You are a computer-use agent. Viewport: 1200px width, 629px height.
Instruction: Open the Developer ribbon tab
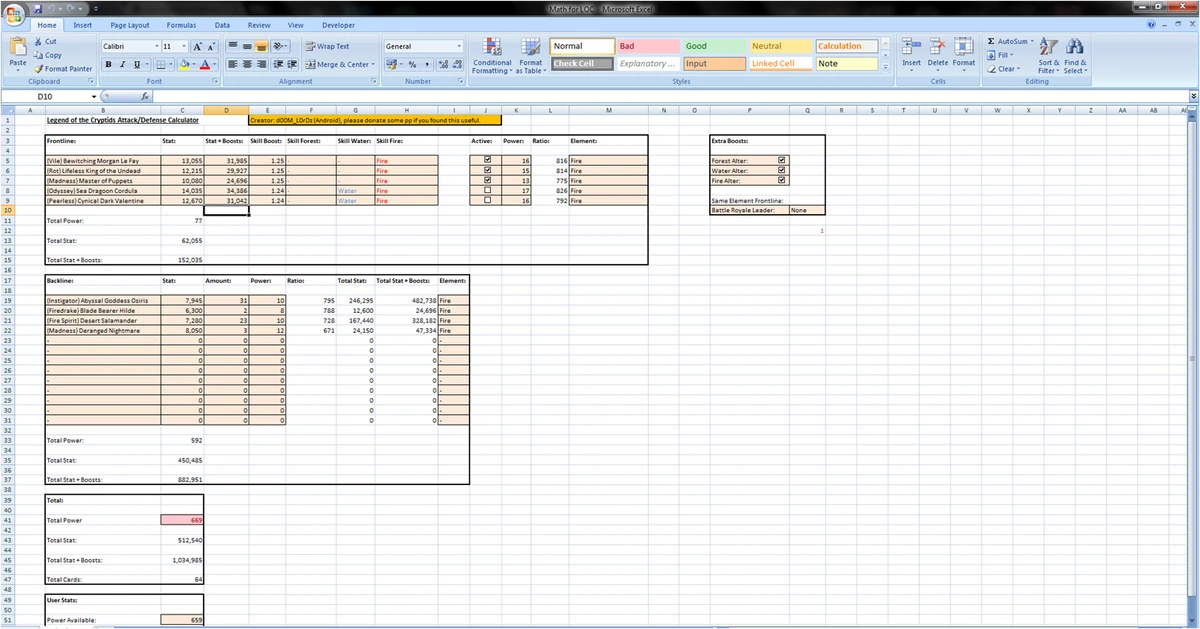(338, 24)
